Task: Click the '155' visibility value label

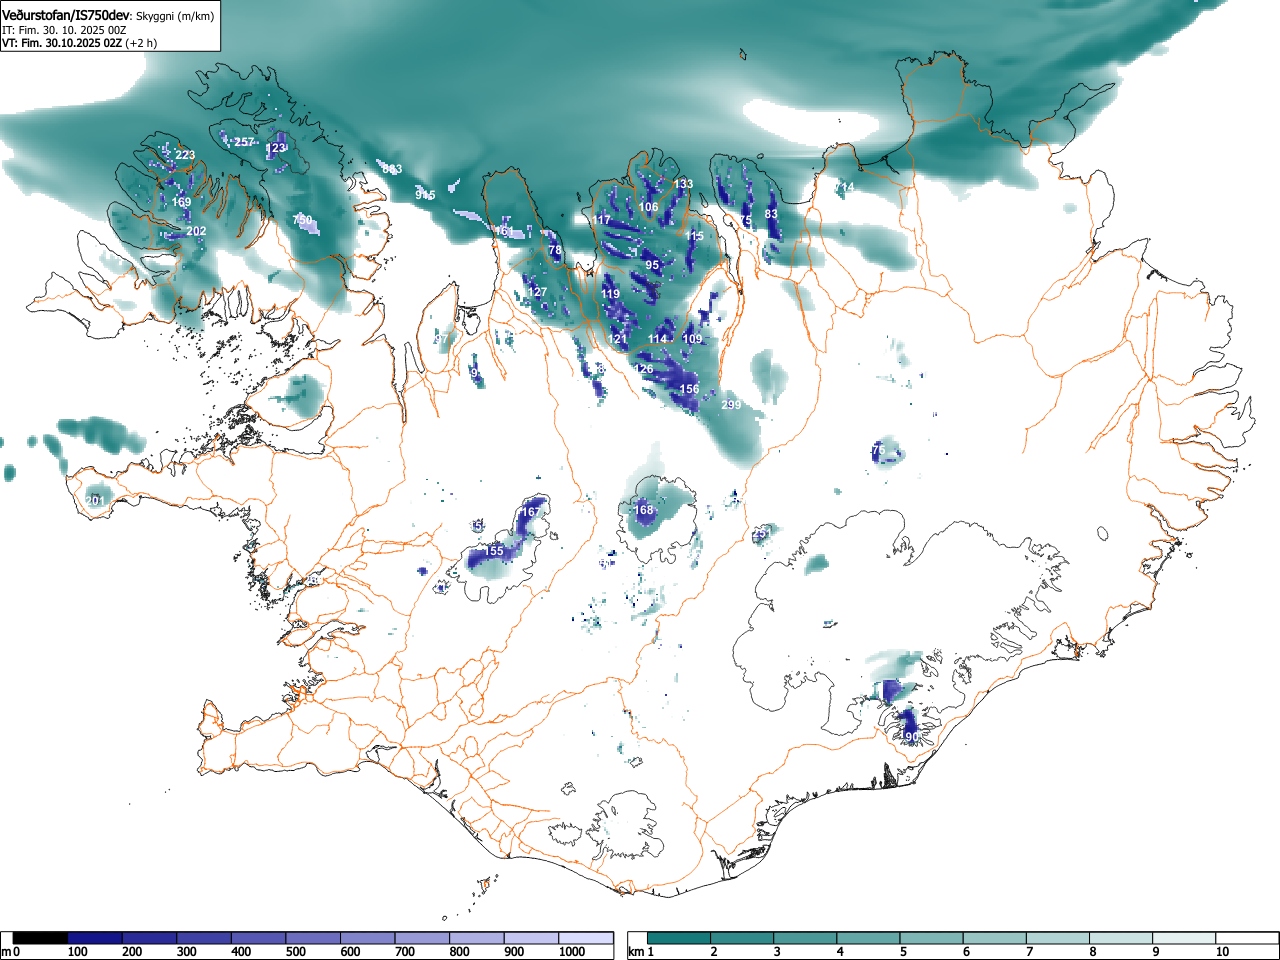Action: [x=494, y=551]
